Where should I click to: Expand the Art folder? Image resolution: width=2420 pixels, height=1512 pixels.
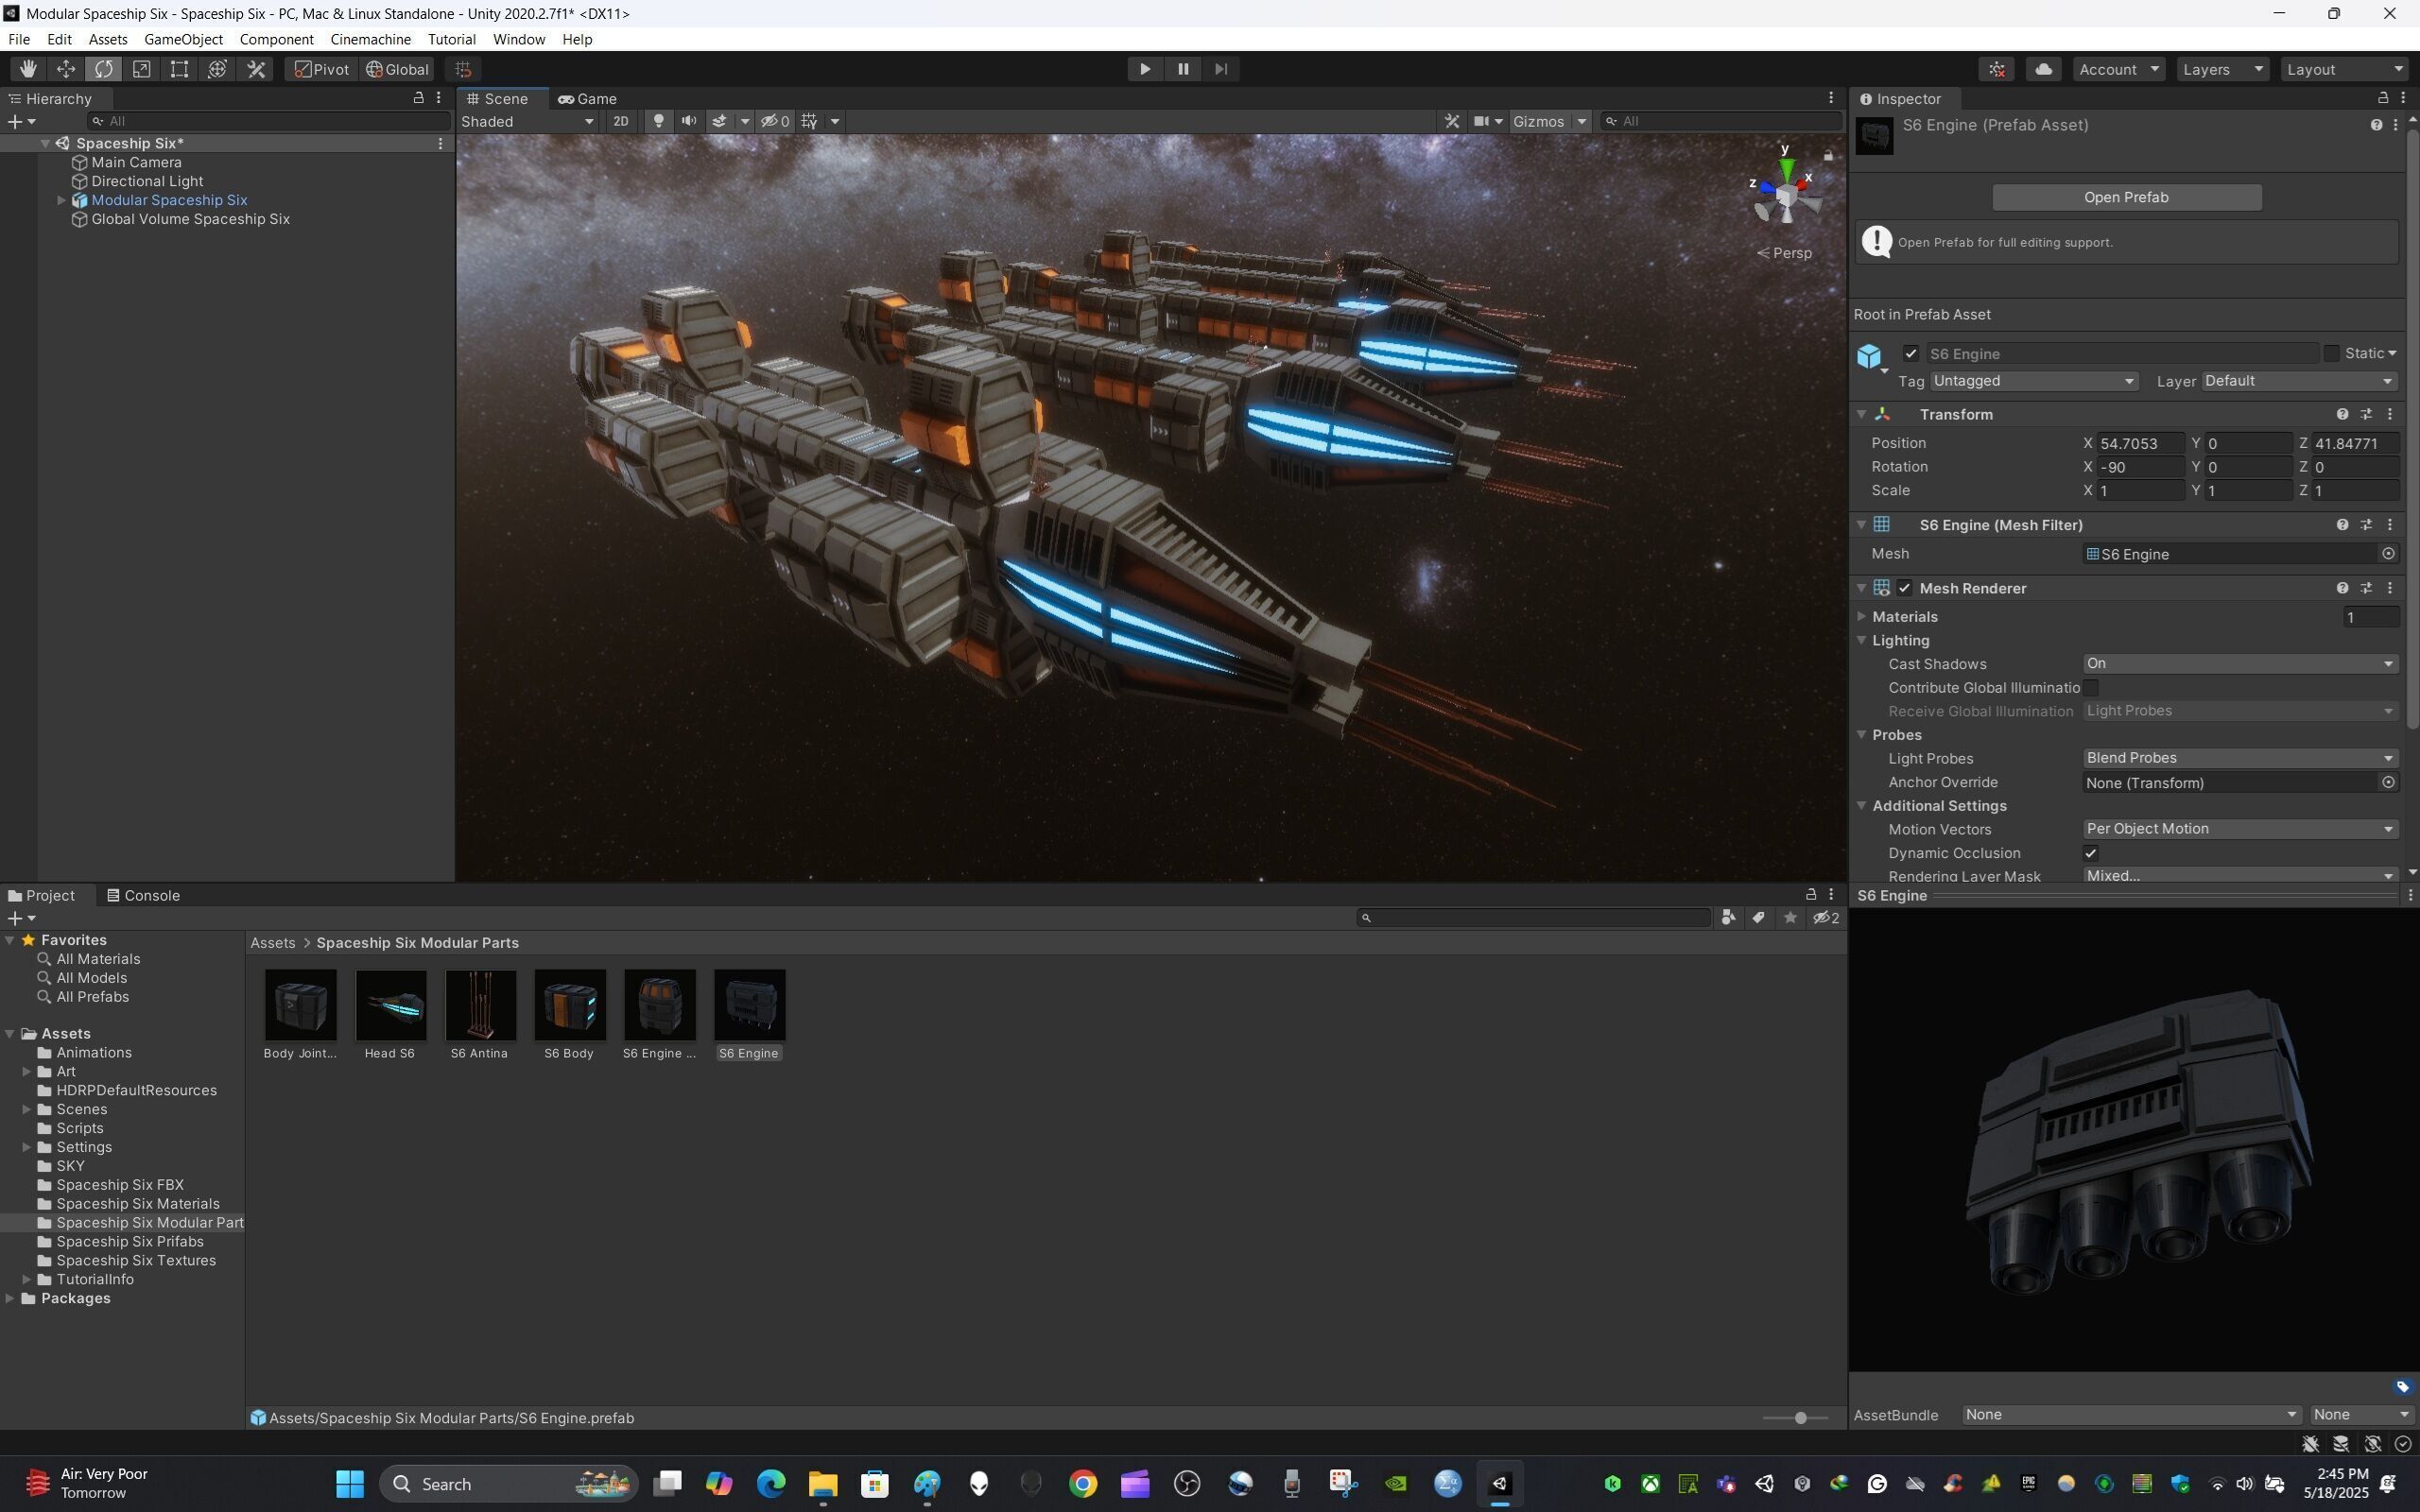[26, 1072]
